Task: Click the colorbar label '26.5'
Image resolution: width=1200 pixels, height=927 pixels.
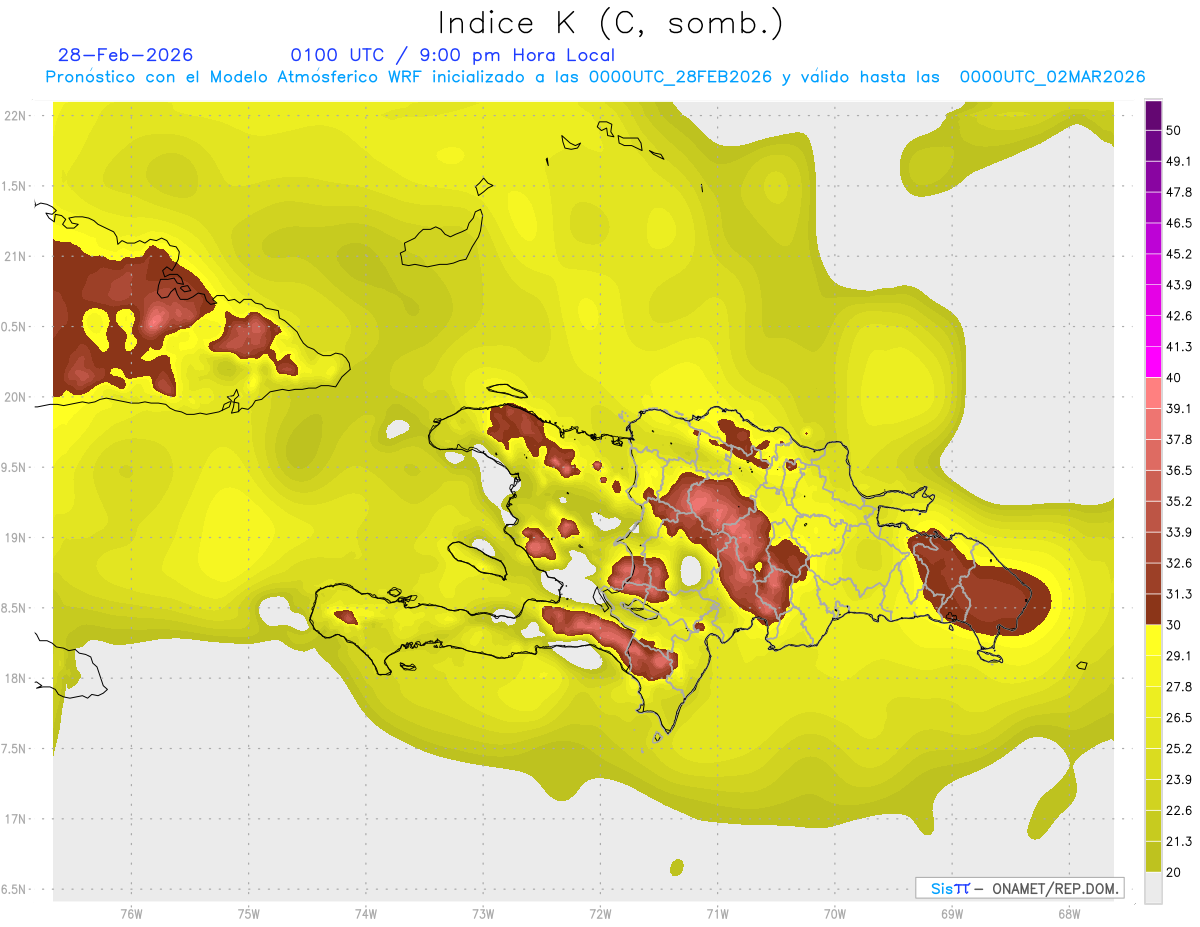Action: coord(1178,717)
